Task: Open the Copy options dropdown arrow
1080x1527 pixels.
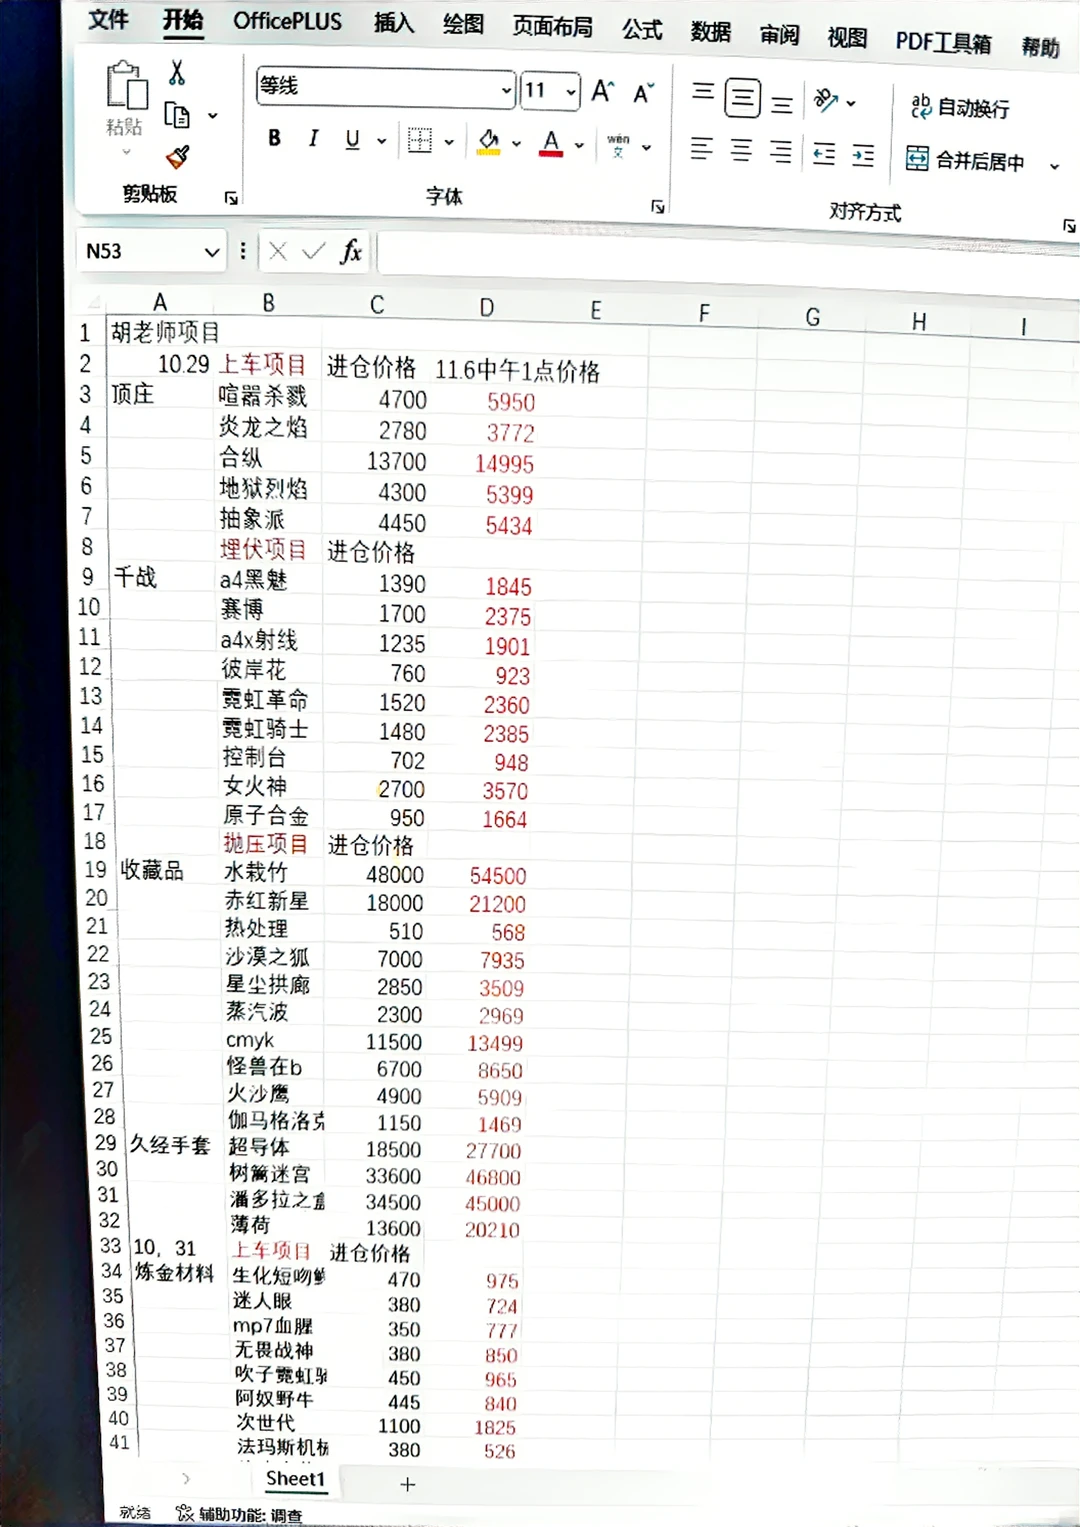Action: coord(212,116)
